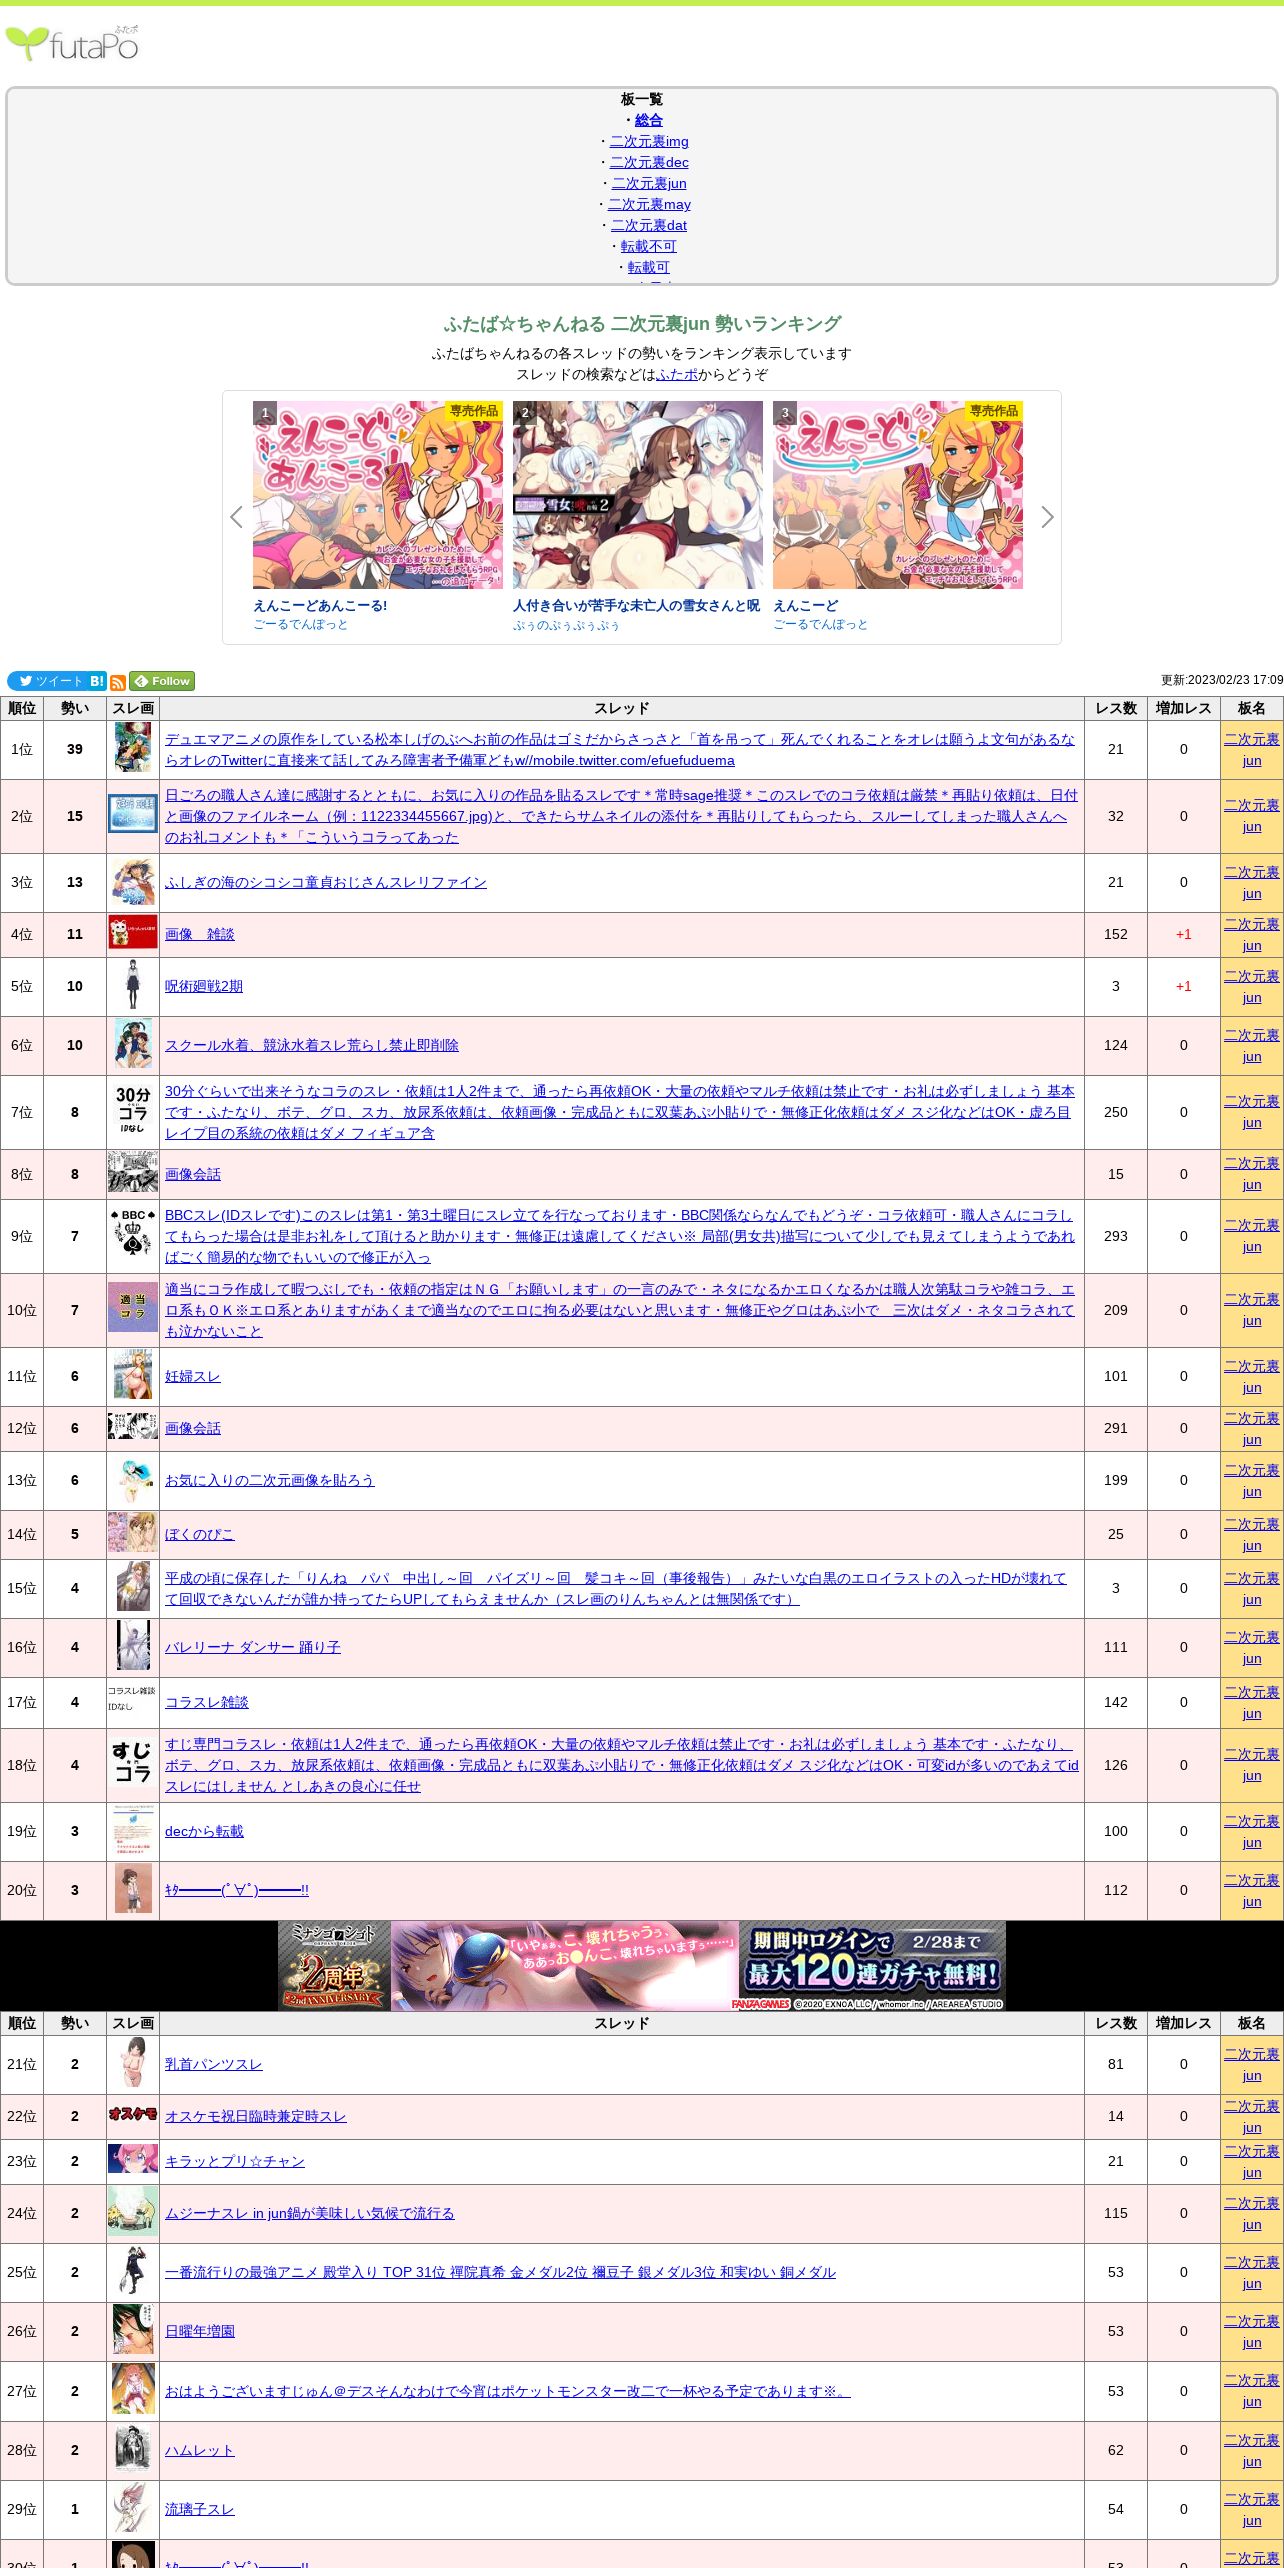Select 転載不可 in board list
Screen dimensions: 1284x2568
point(648,246)
